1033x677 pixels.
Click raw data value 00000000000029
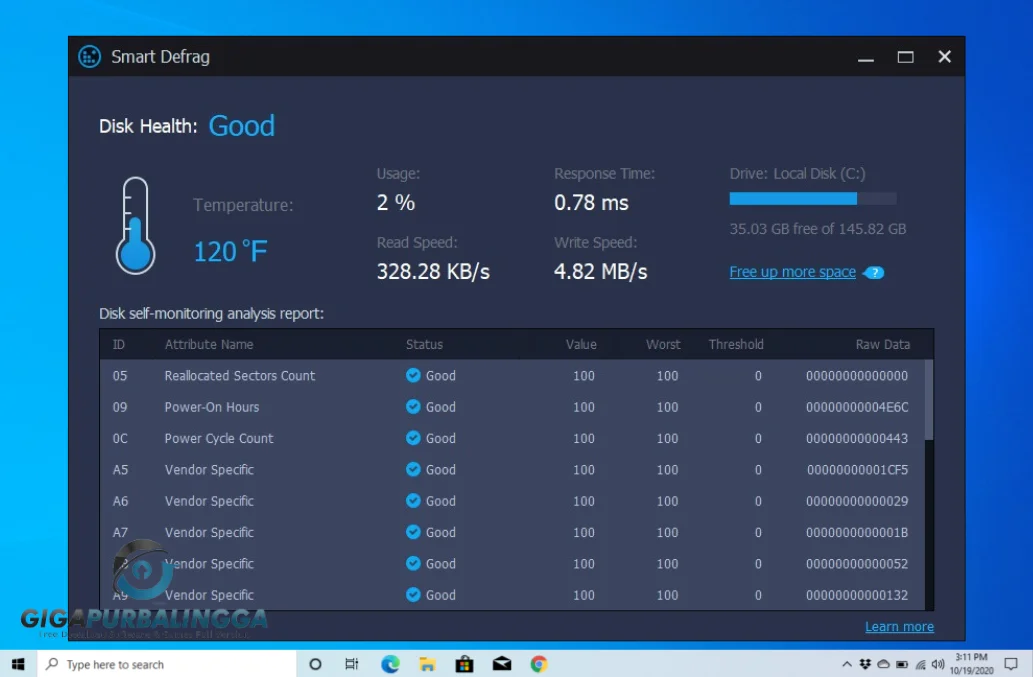pyautogui.click(x=857, y=501)
